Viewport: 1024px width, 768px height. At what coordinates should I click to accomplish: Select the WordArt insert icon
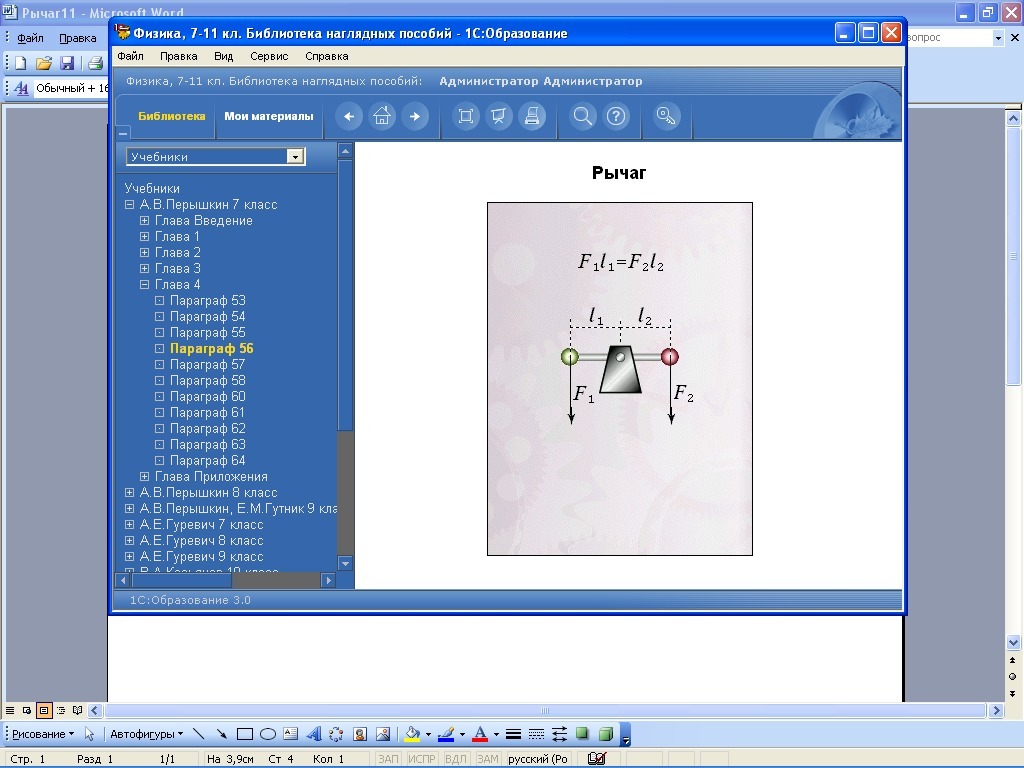[x=313, y=734]
